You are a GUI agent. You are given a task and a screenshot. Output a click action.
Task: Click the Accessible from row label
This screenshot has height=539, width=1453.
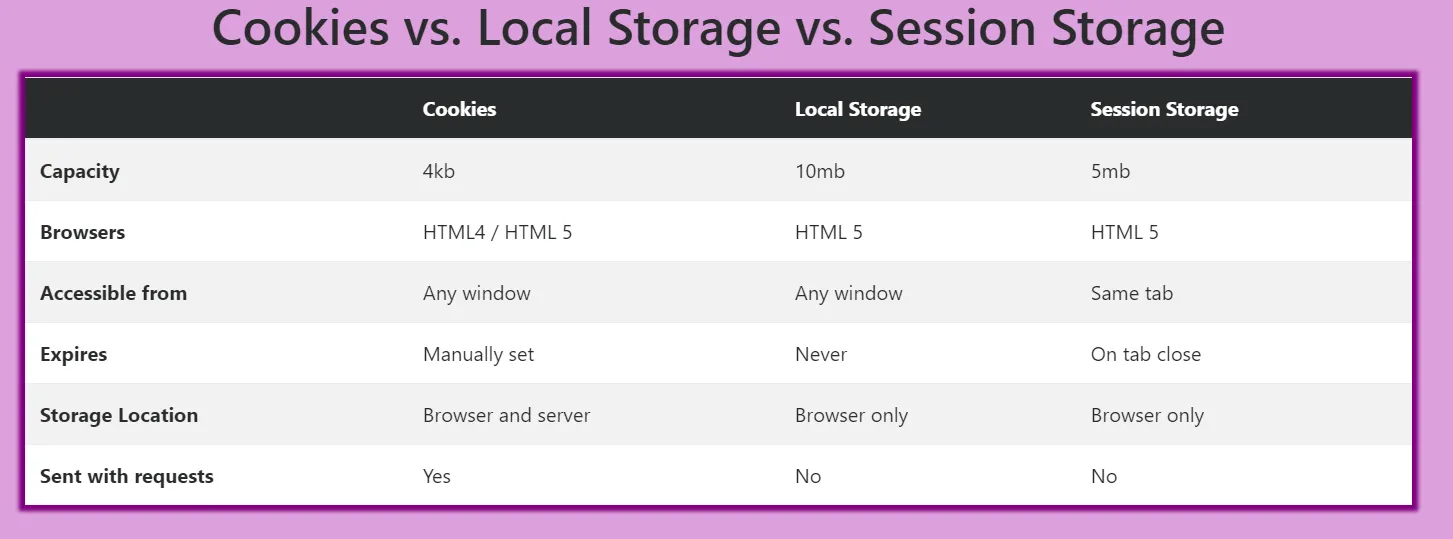coord(113,293)
